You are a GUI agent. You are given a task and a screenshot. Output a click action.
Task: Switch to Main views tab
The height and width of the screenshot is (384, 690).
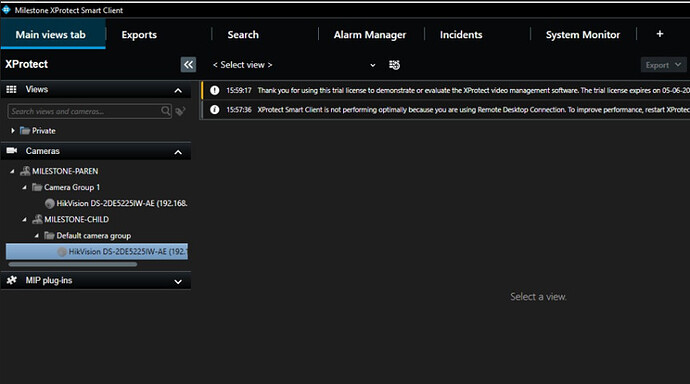point(53,34)
